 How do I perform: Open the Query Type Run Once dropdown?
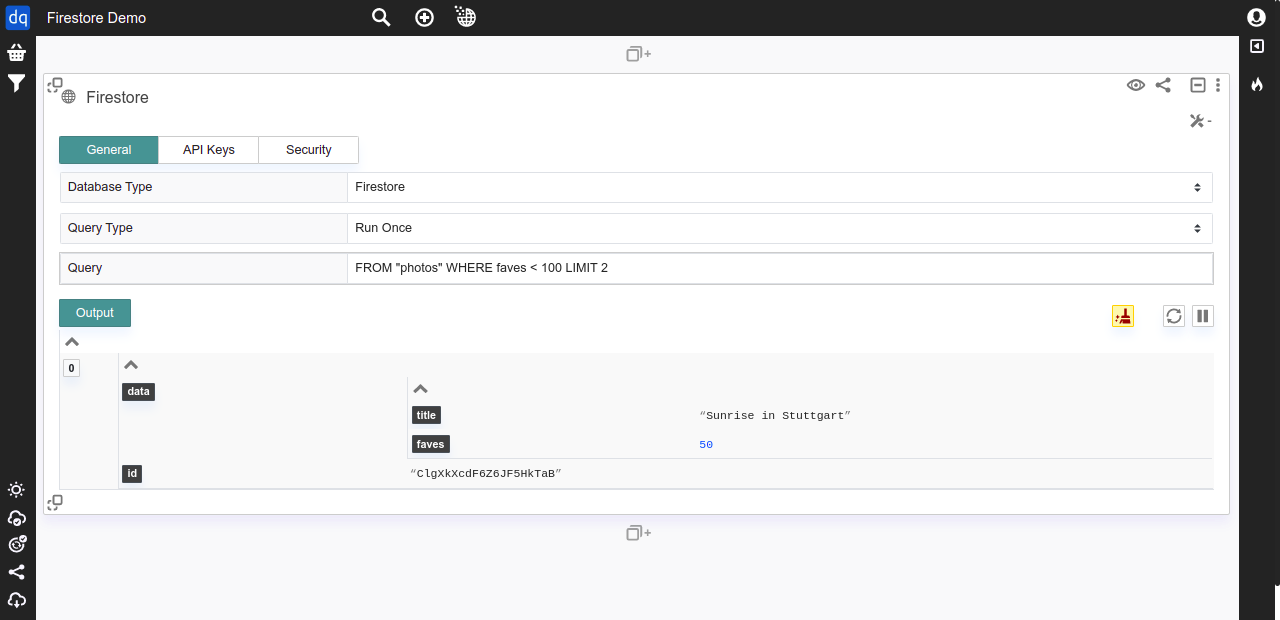point(780,228)
